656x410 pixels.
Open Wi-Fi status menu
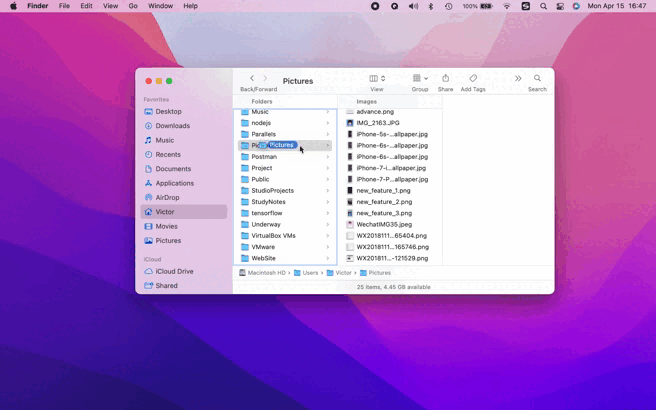507,6
